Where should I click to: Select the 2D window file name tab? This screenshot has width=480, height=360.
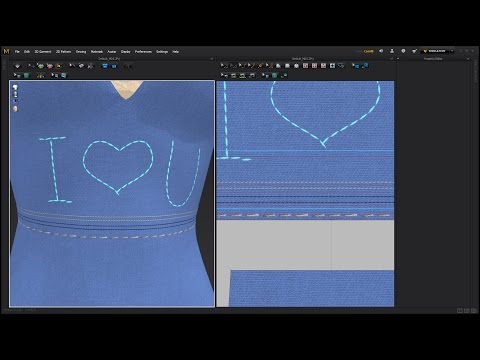tap(303, 59)
